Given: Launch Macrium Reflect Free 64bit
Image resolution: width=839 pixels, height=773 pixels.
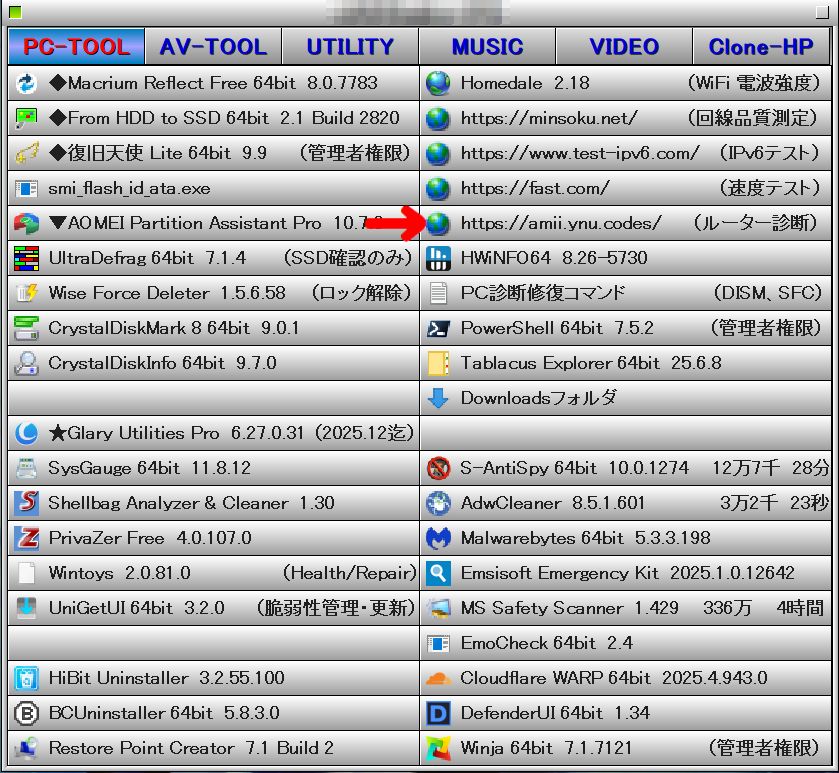Looking at the screenshot, I should point(213,83).
